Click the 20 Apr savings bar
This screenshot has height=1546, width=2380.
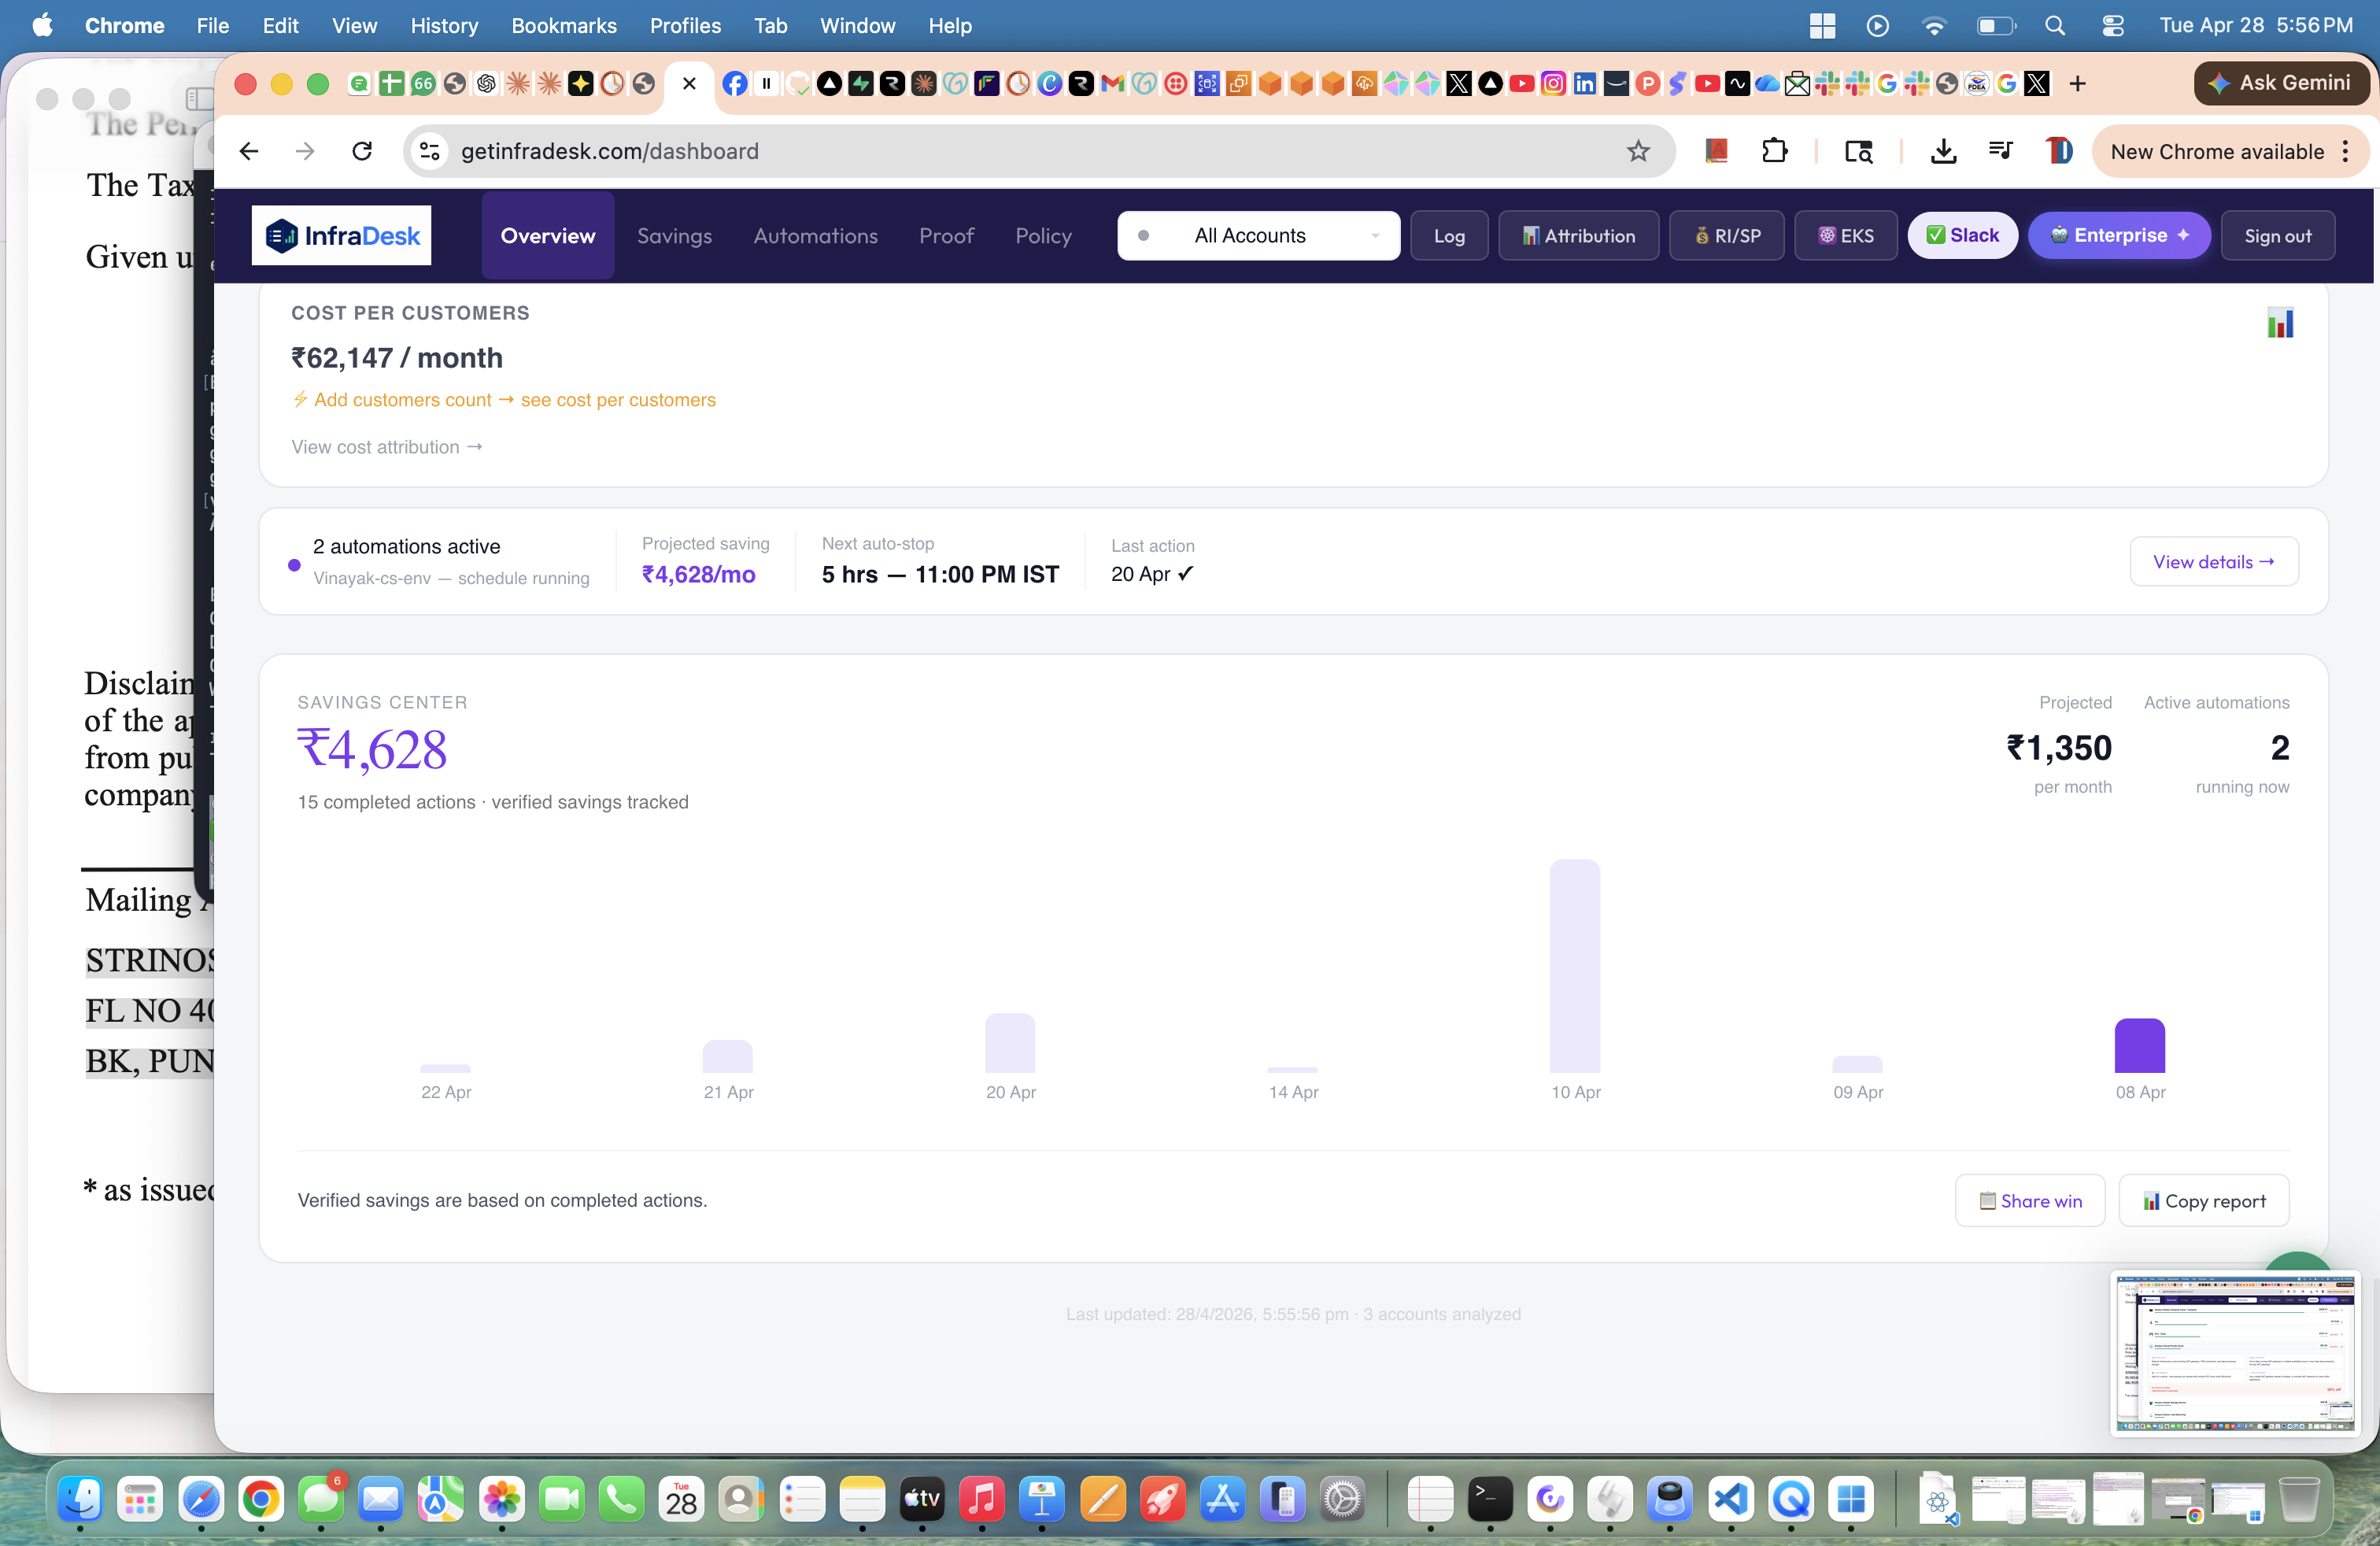pos(1009,1043)
